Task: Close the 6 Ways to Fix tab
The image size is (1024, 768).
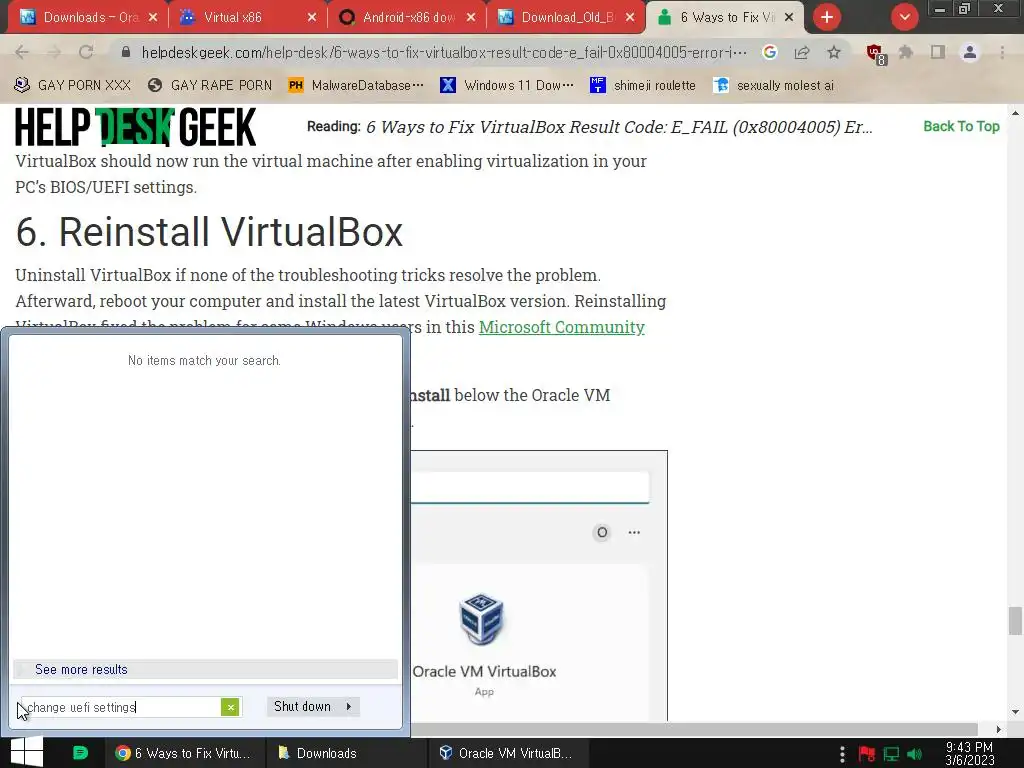Action: (789, 18)
